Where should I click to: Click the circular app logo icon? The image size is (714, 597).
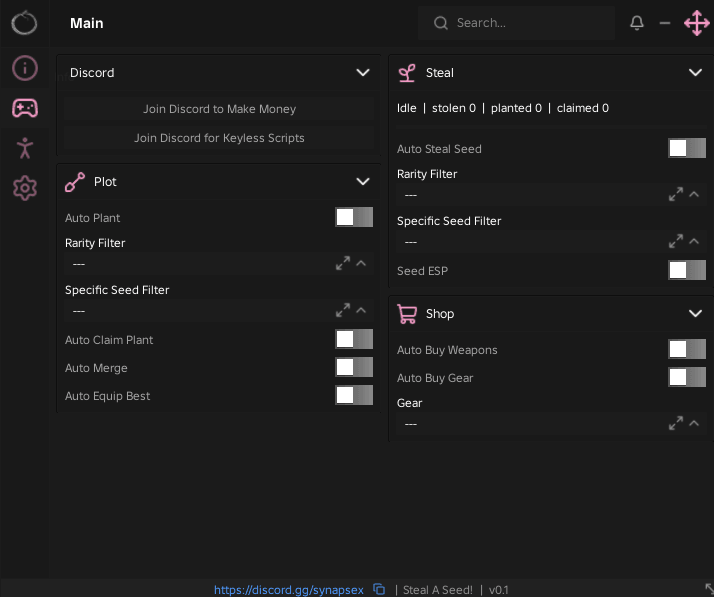pyautogui.click(x=24, y=23)
